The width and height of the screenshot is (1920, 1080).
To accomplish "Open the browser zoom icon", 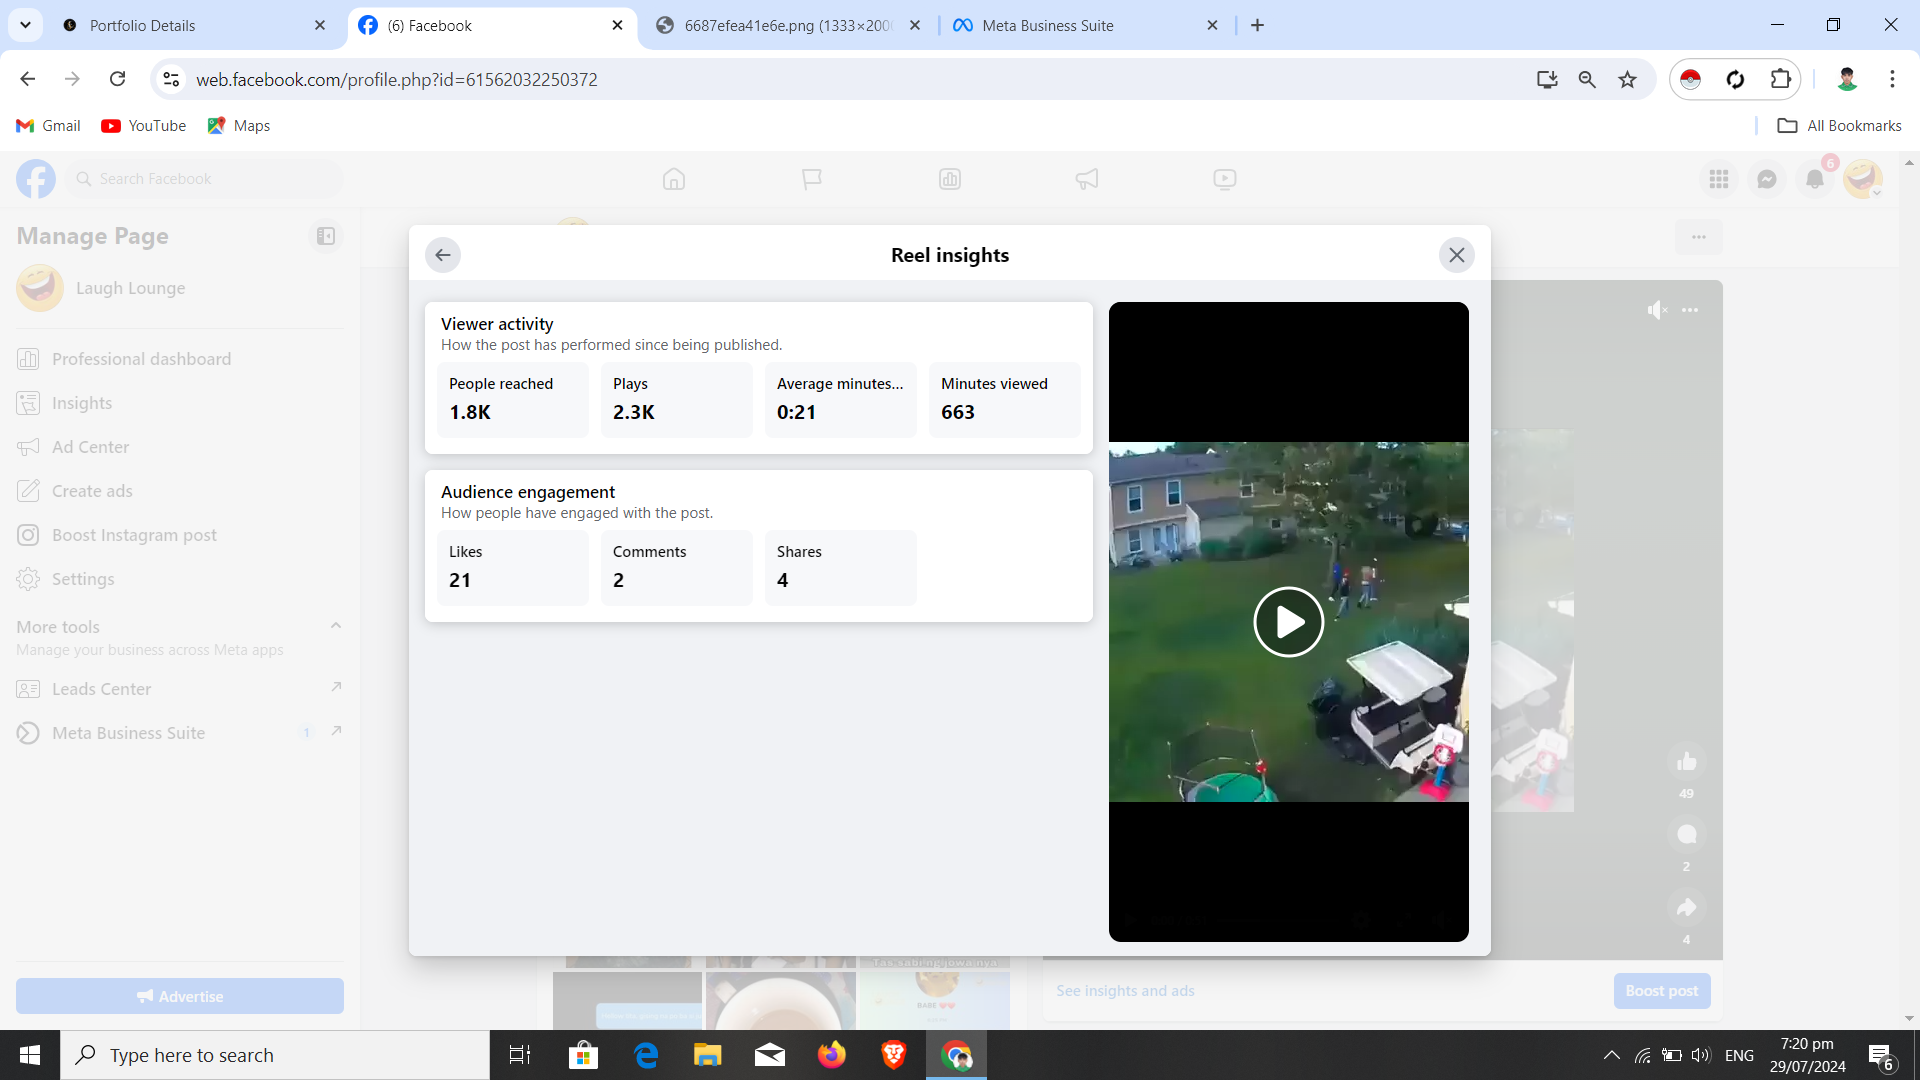I will coord(1587,79).
